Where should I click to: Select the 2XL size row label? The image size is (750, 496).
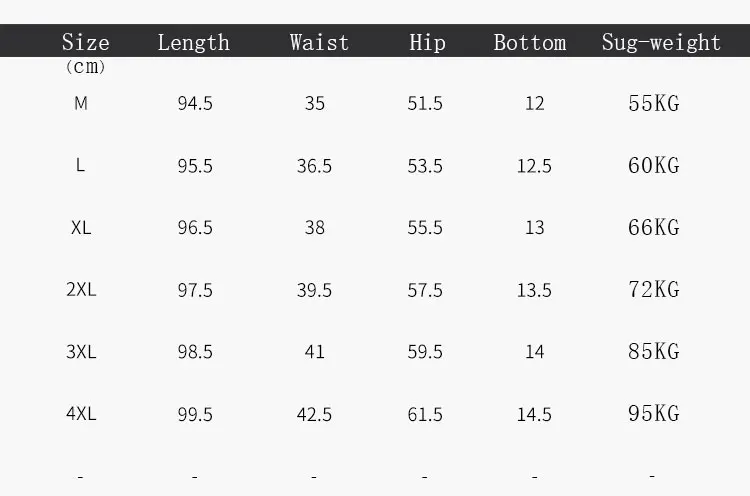coord(81,289)
